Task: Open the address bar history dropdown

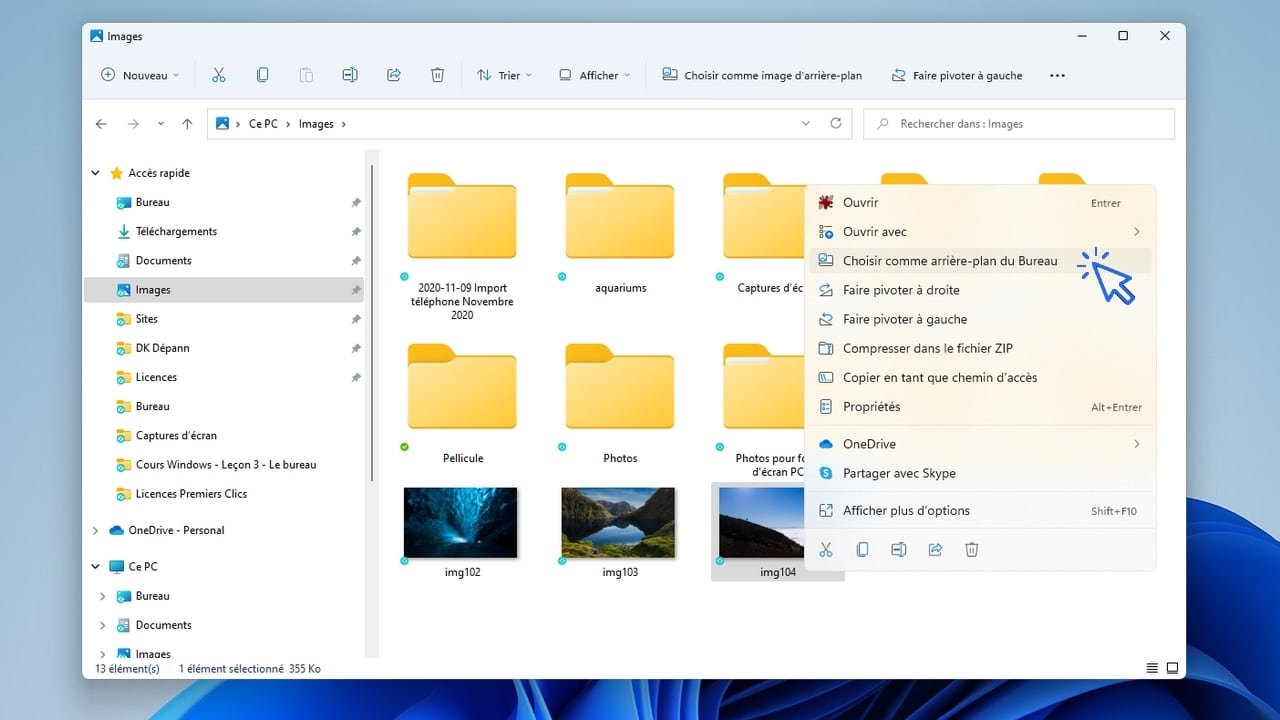Action: [806, 124]
